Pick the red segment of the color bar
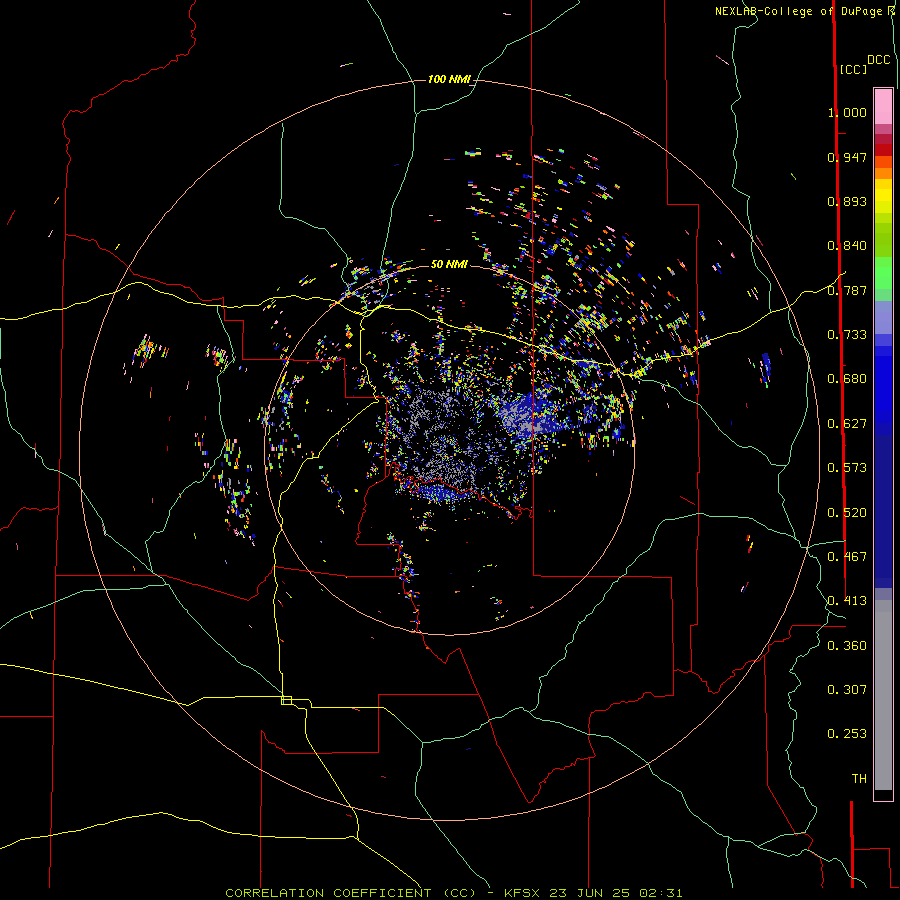This screenshot has width=900, height=900. pyautogui.click(x=883, y=150)
